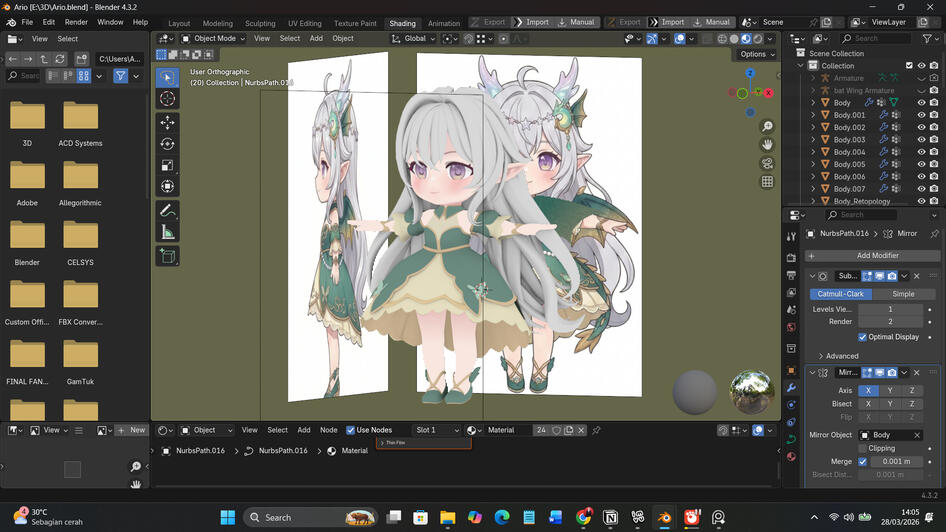Open the Render properties tab icon
This screenshot has width=946, height=532.
[x=792, y=258]
